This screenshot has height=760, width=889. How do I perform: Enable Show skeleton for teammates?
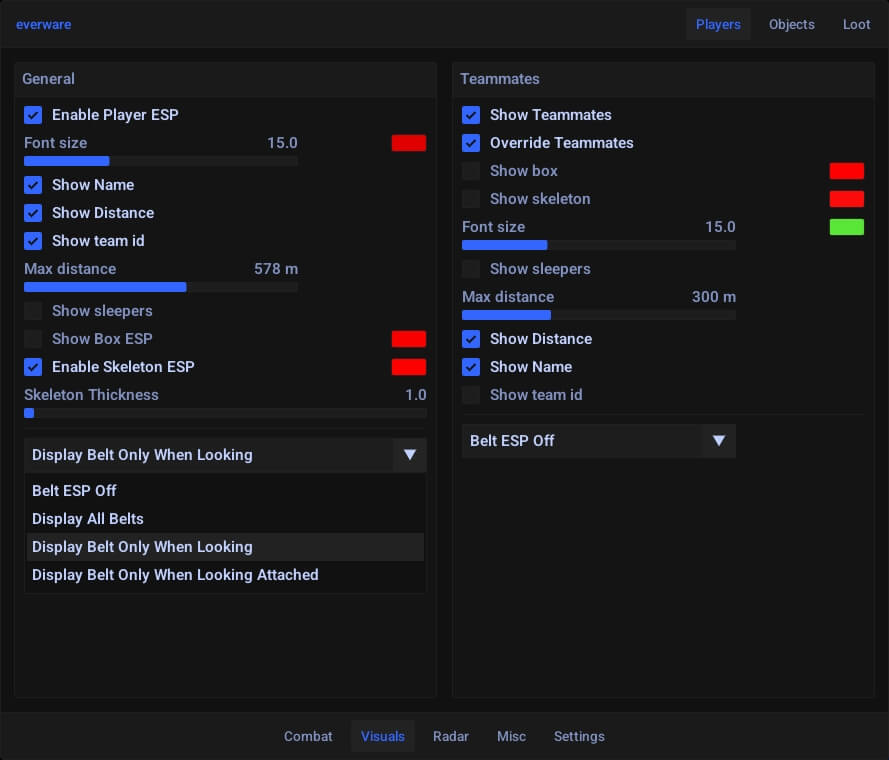pyautogui.click(x=471, y=199)
